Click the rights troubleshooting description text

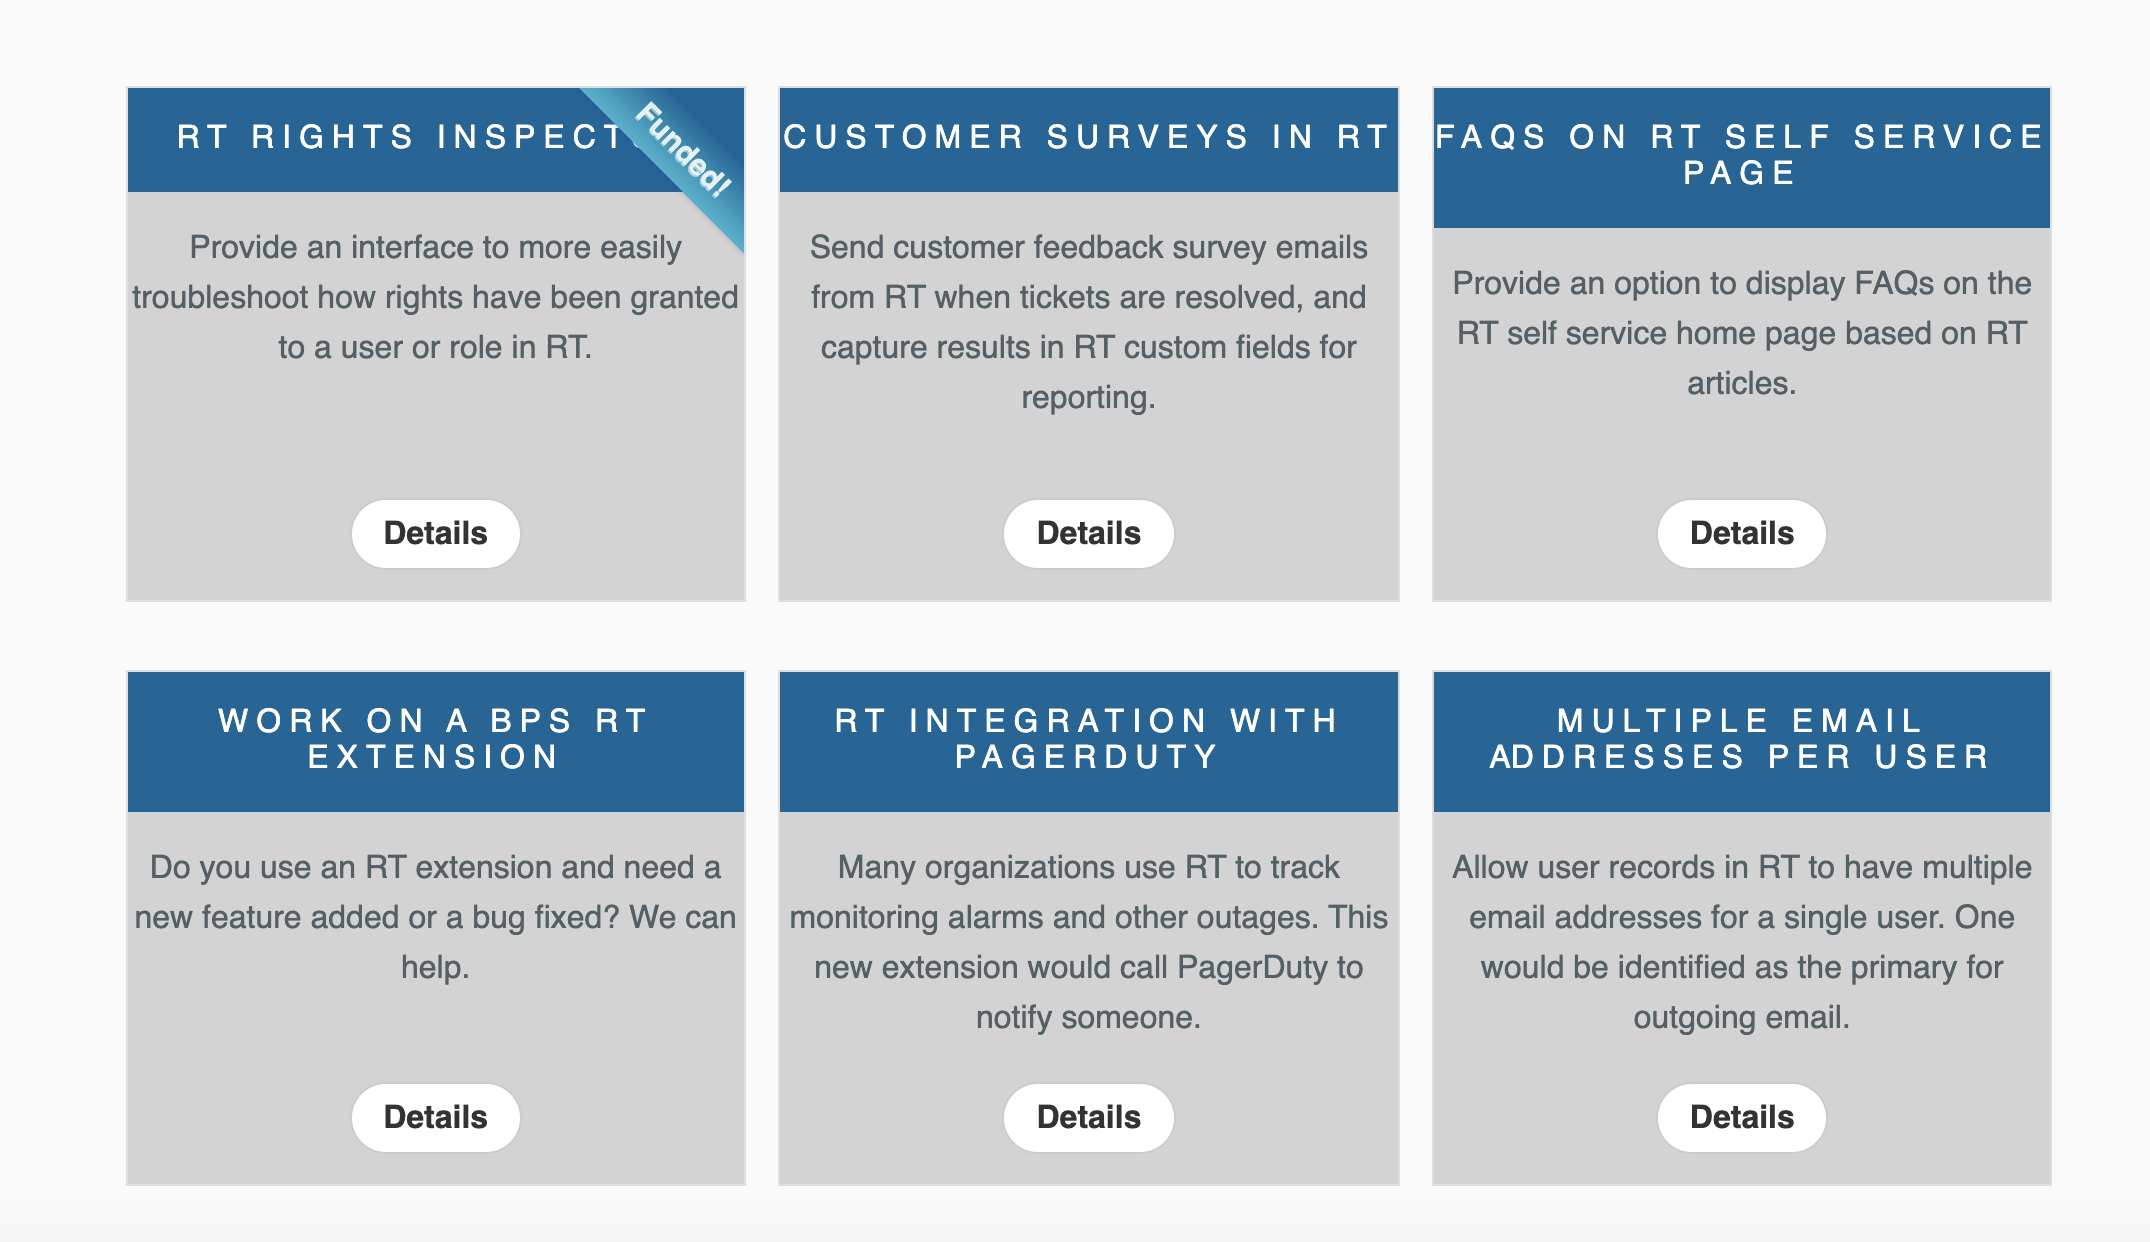(435, 297)
